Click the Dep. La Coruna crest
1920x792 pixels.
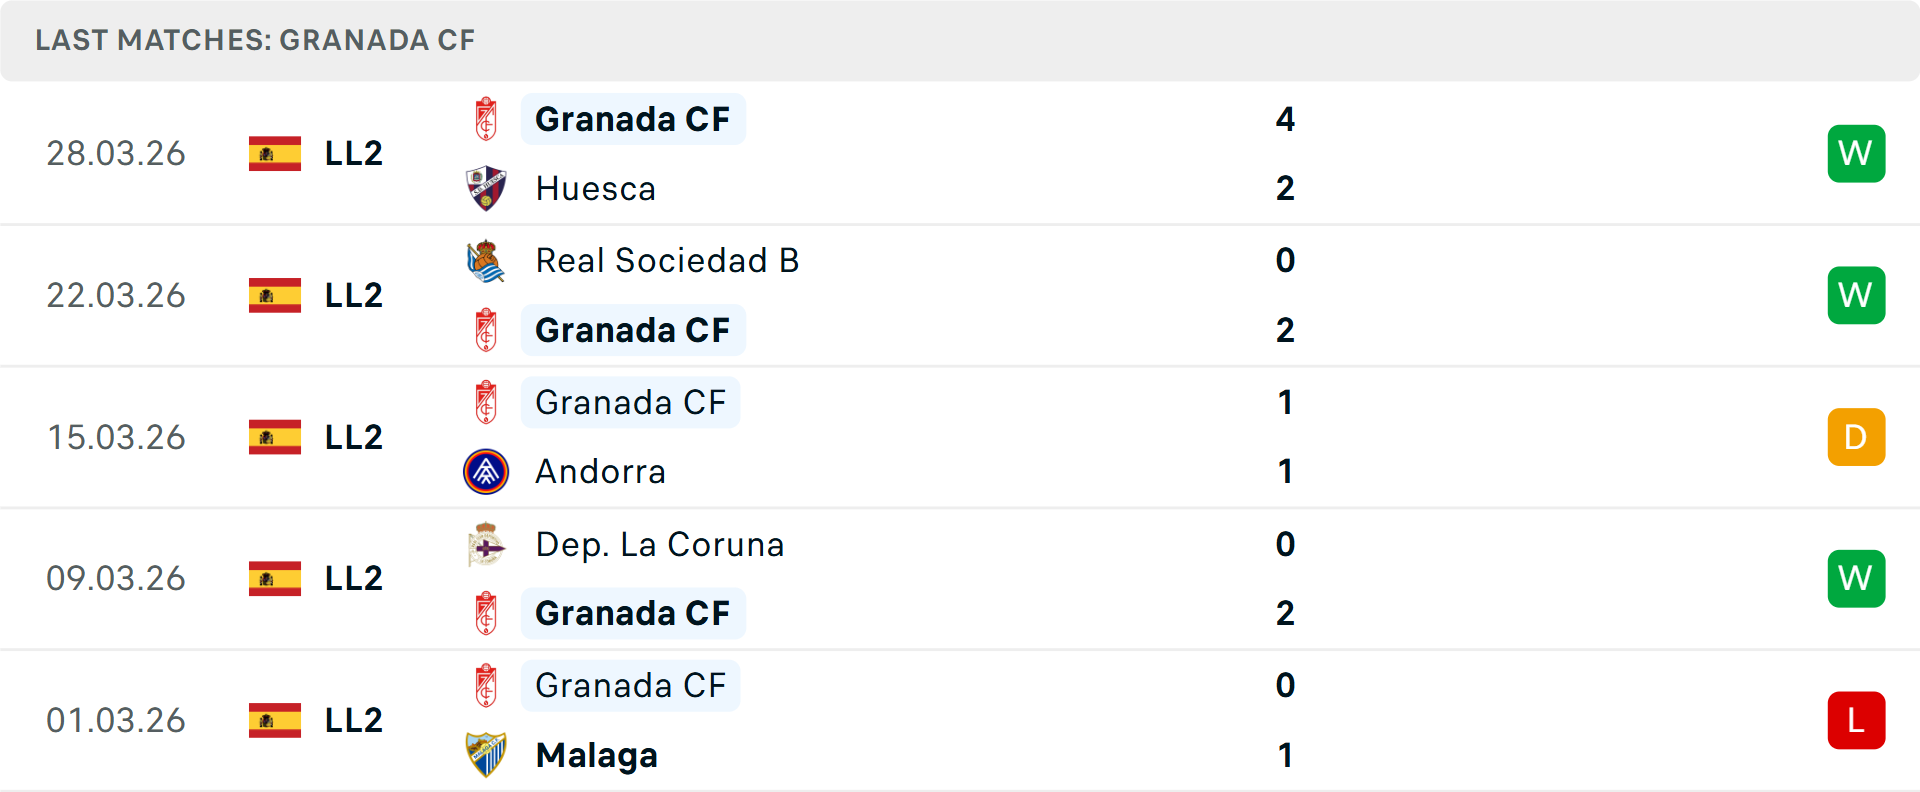(x=486, y=545)
